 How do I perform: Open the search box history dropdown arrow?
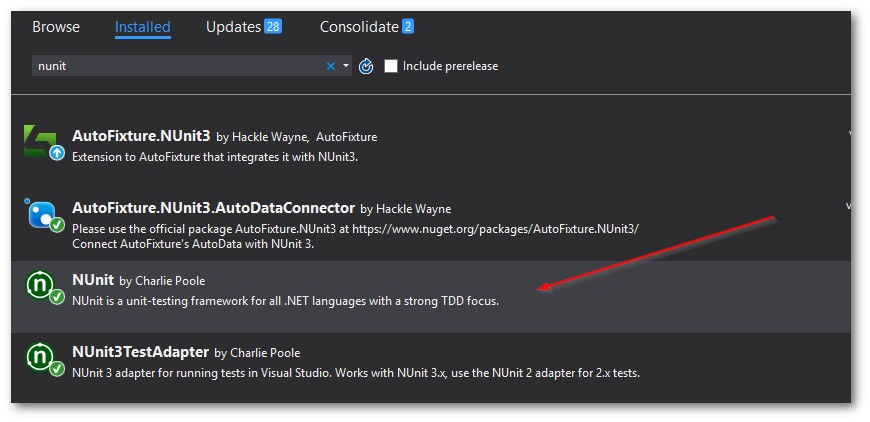(x=346, y=66)
